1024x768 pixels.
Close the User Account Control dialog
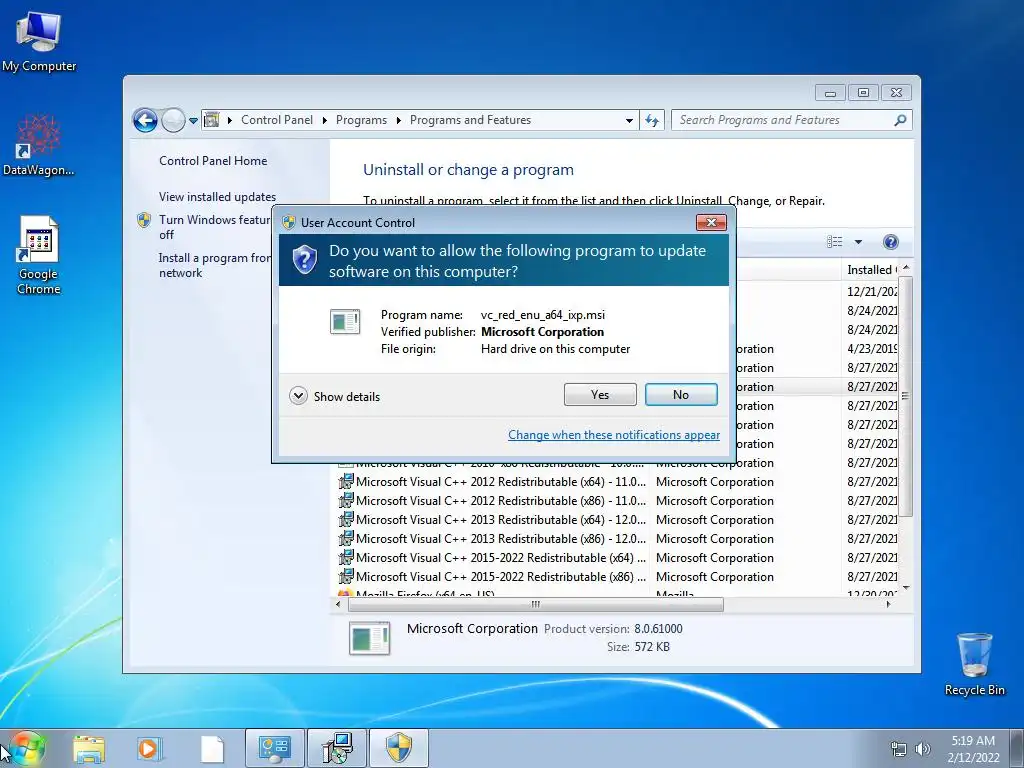click(x=711, y=223)
